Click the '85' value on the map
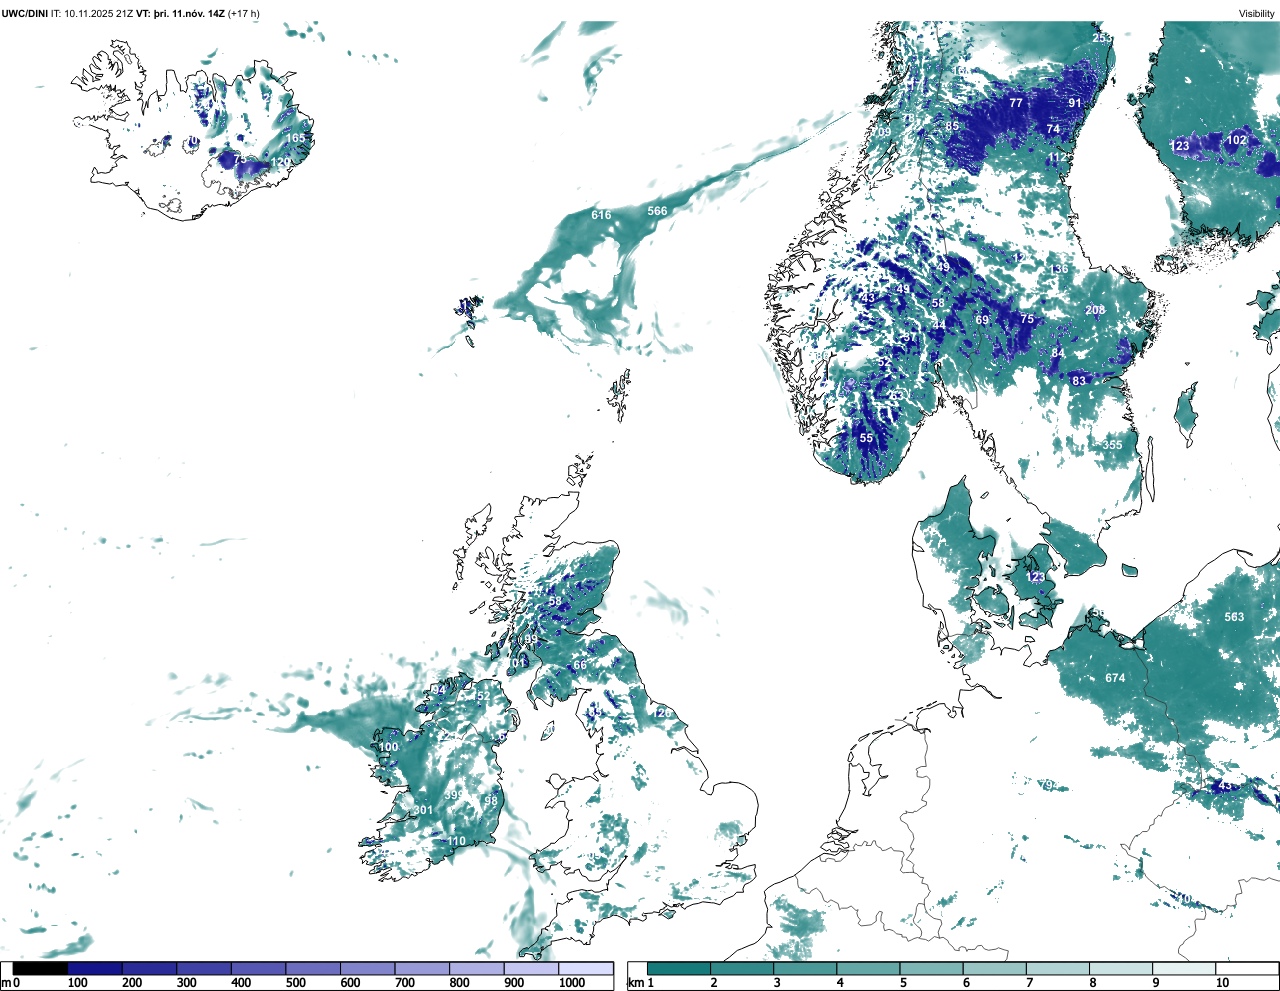 pyautogui.click(x=952, y=126)
